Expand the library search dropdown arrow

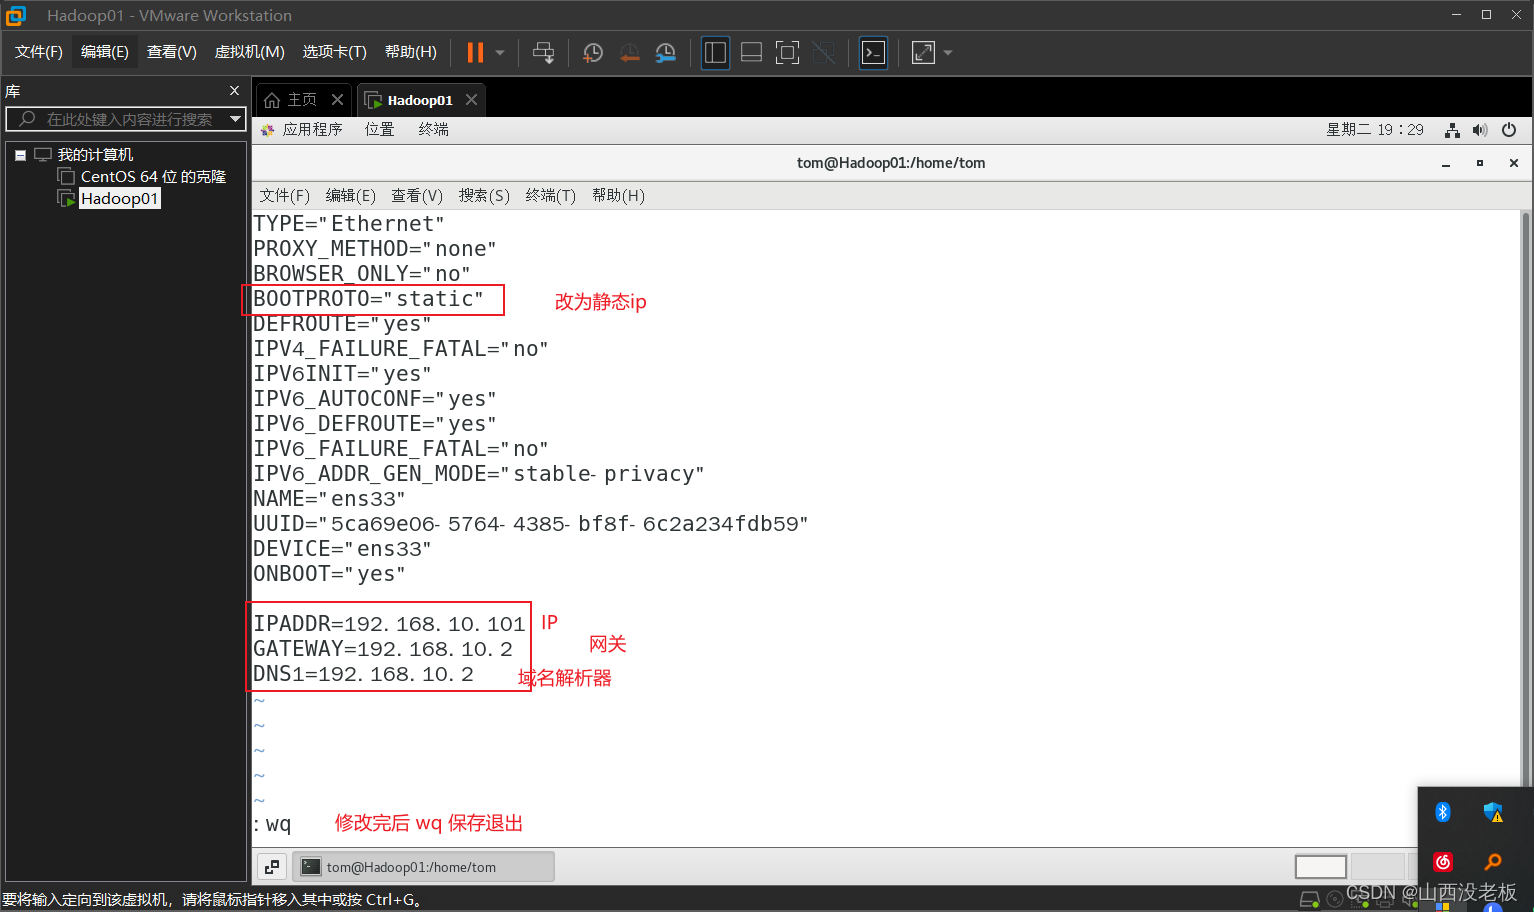coord(236,119)
